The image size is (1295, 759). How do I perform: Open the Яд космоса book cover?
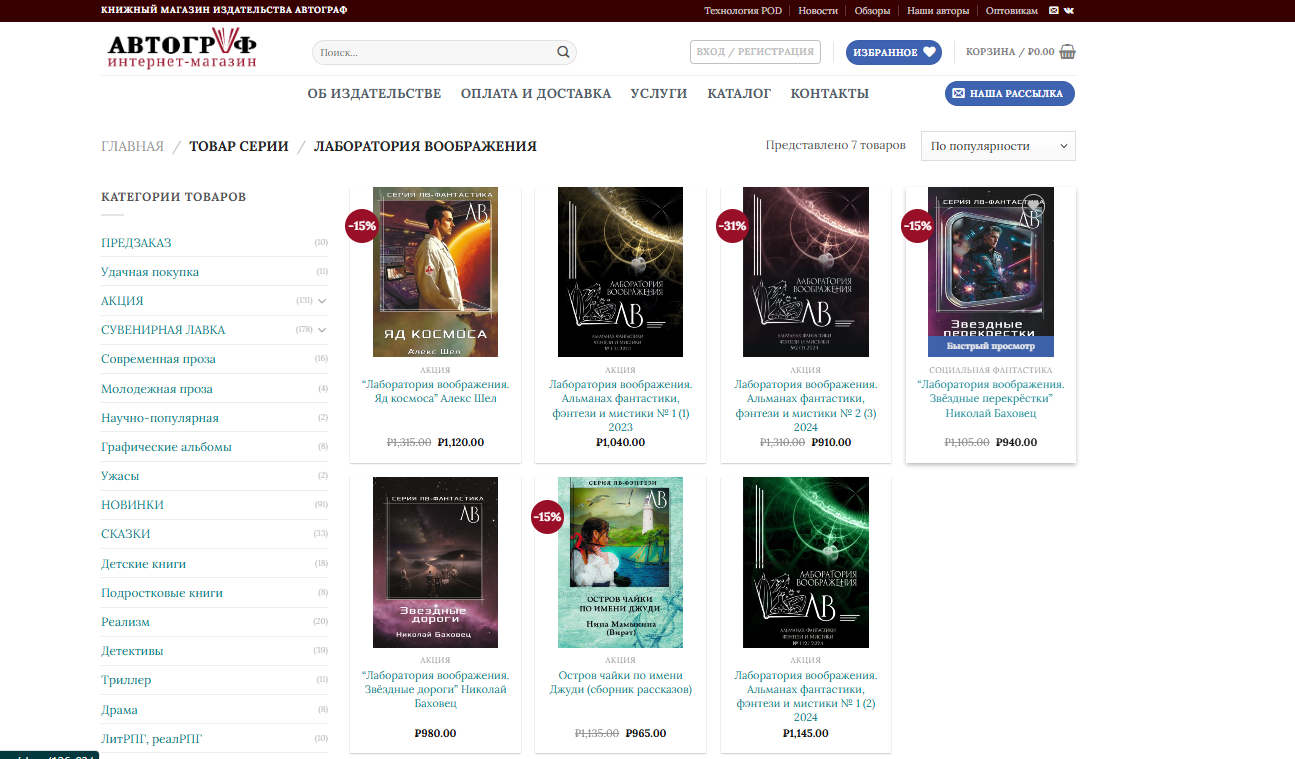click(x=435, y=272)
